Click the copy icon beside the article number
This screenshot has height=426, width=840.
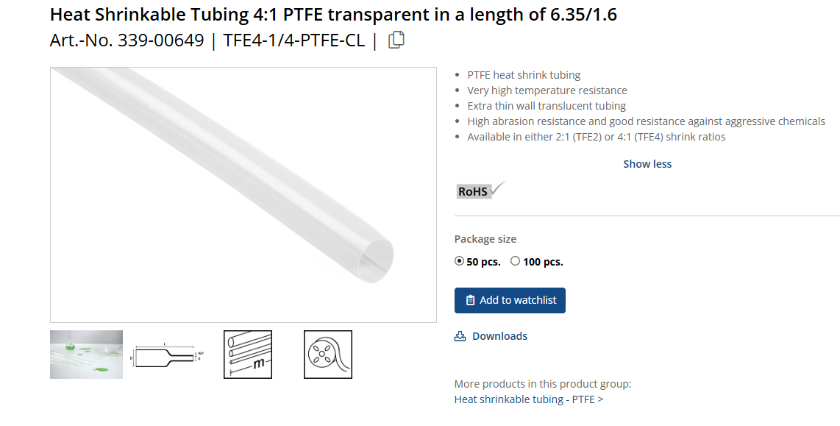tap(396, 40)
